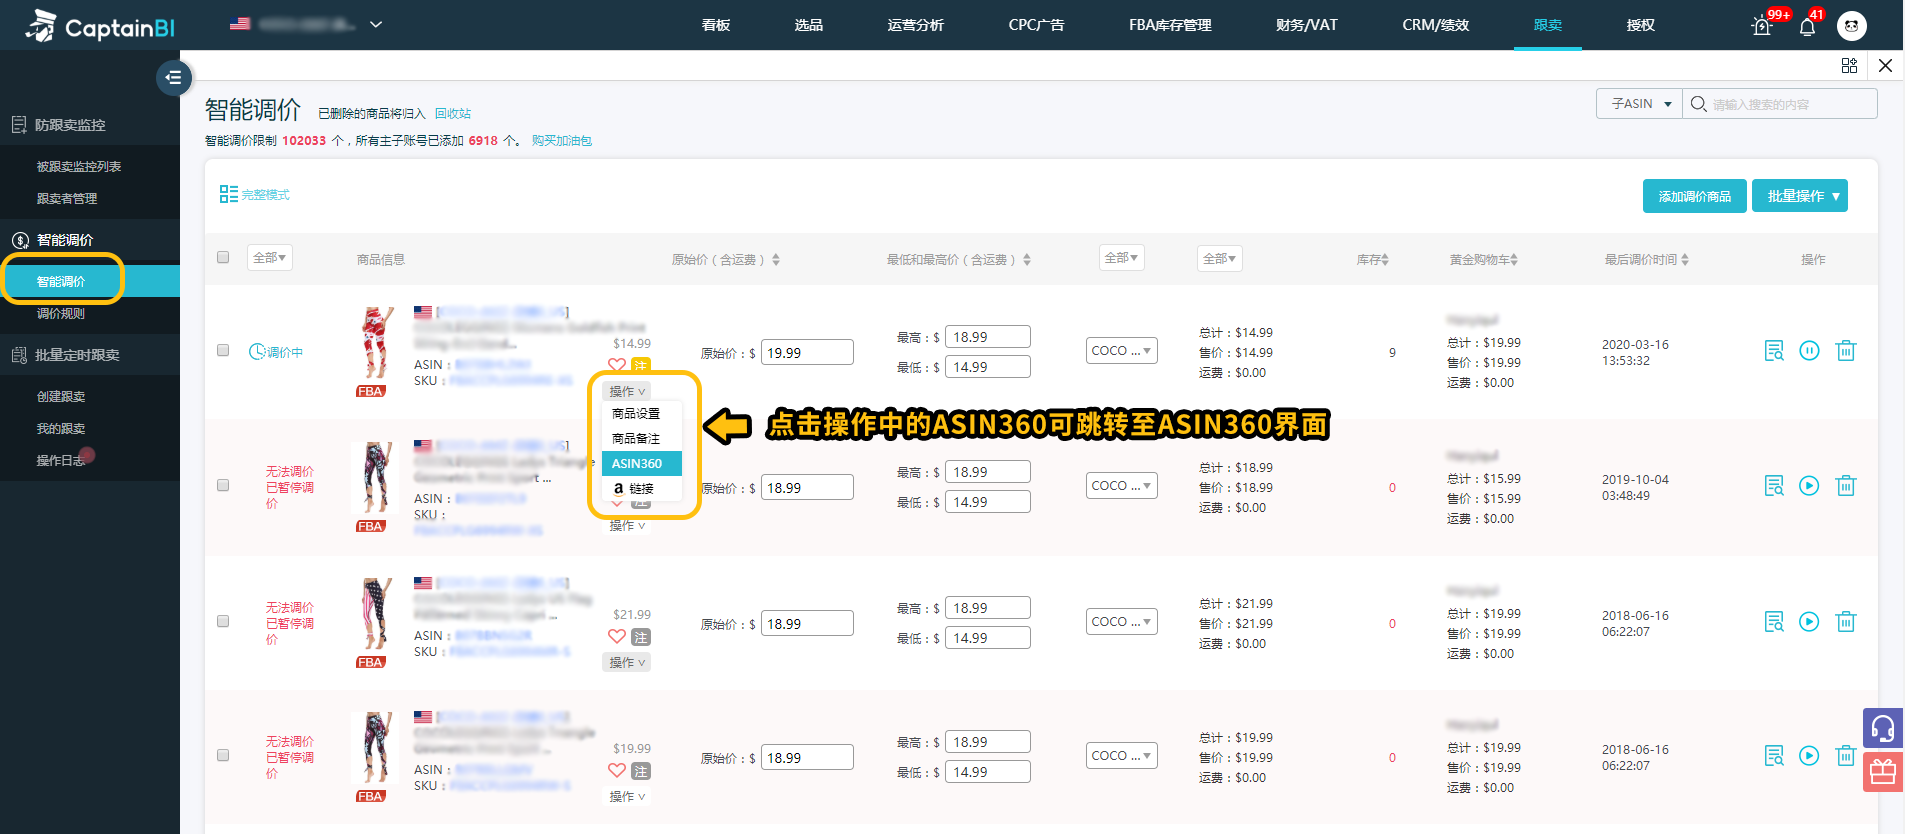Open the log icon for the $21.99 row
Screen dimensions: 1905x834
(x=1774, y=622)
